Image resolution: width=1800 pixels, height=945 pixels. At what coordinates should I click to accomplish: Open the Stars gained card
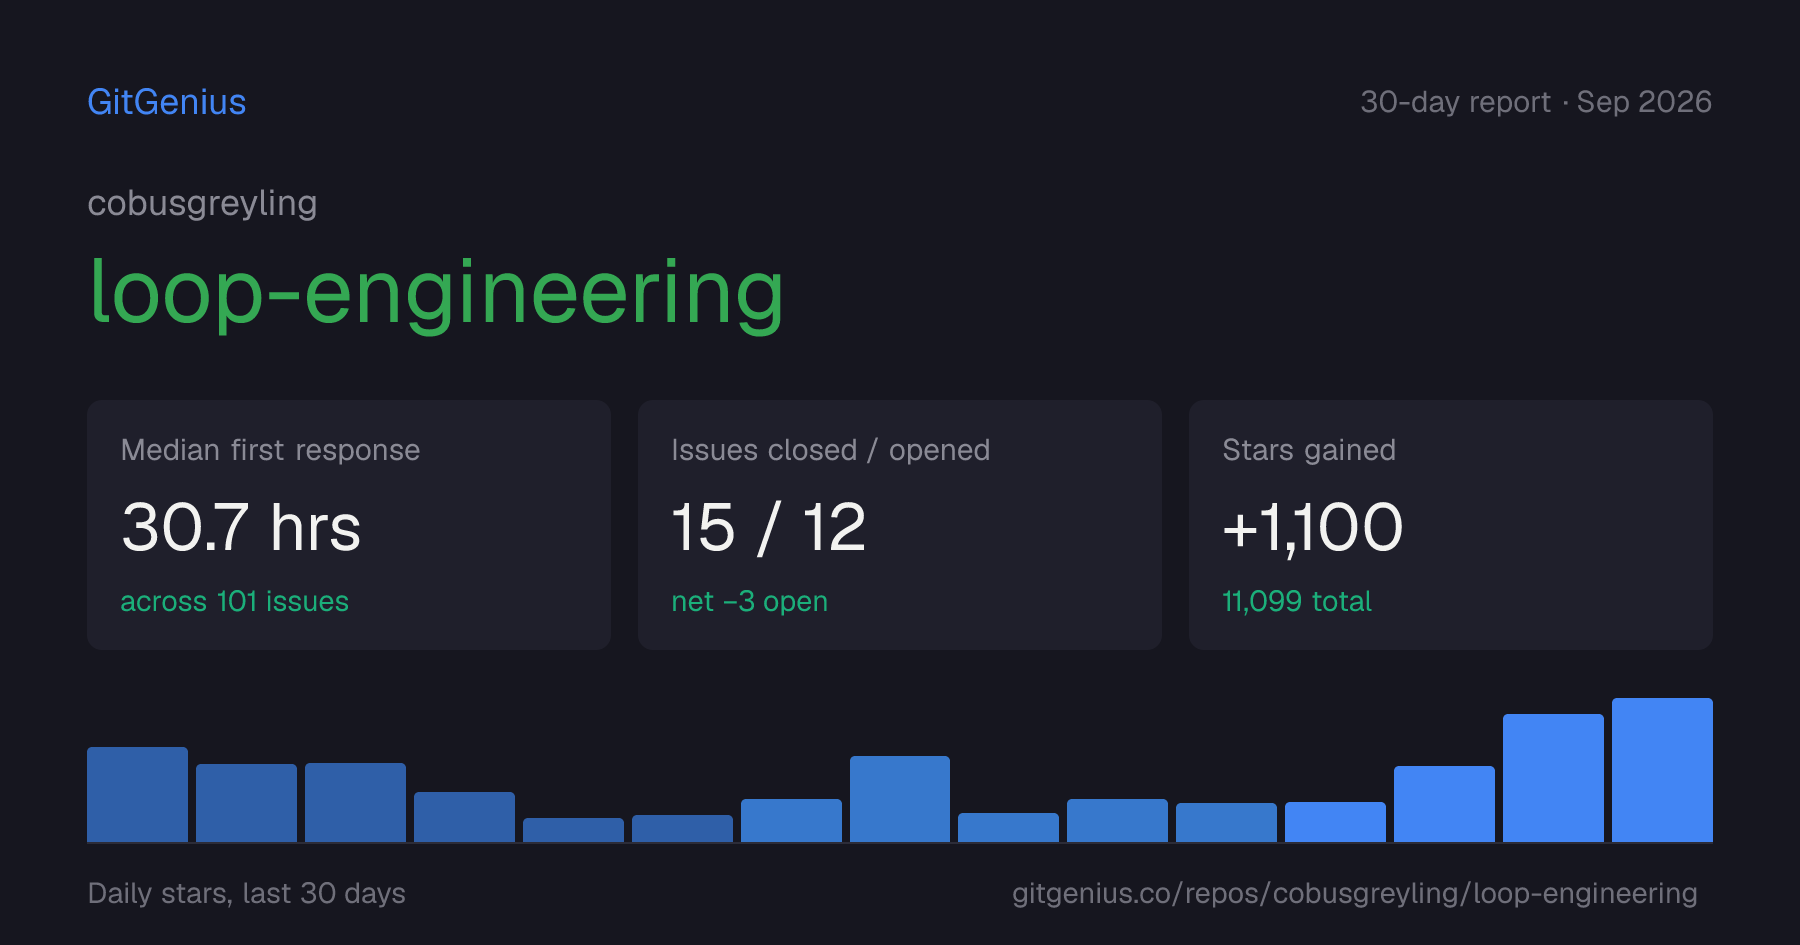pos(1451,525)
